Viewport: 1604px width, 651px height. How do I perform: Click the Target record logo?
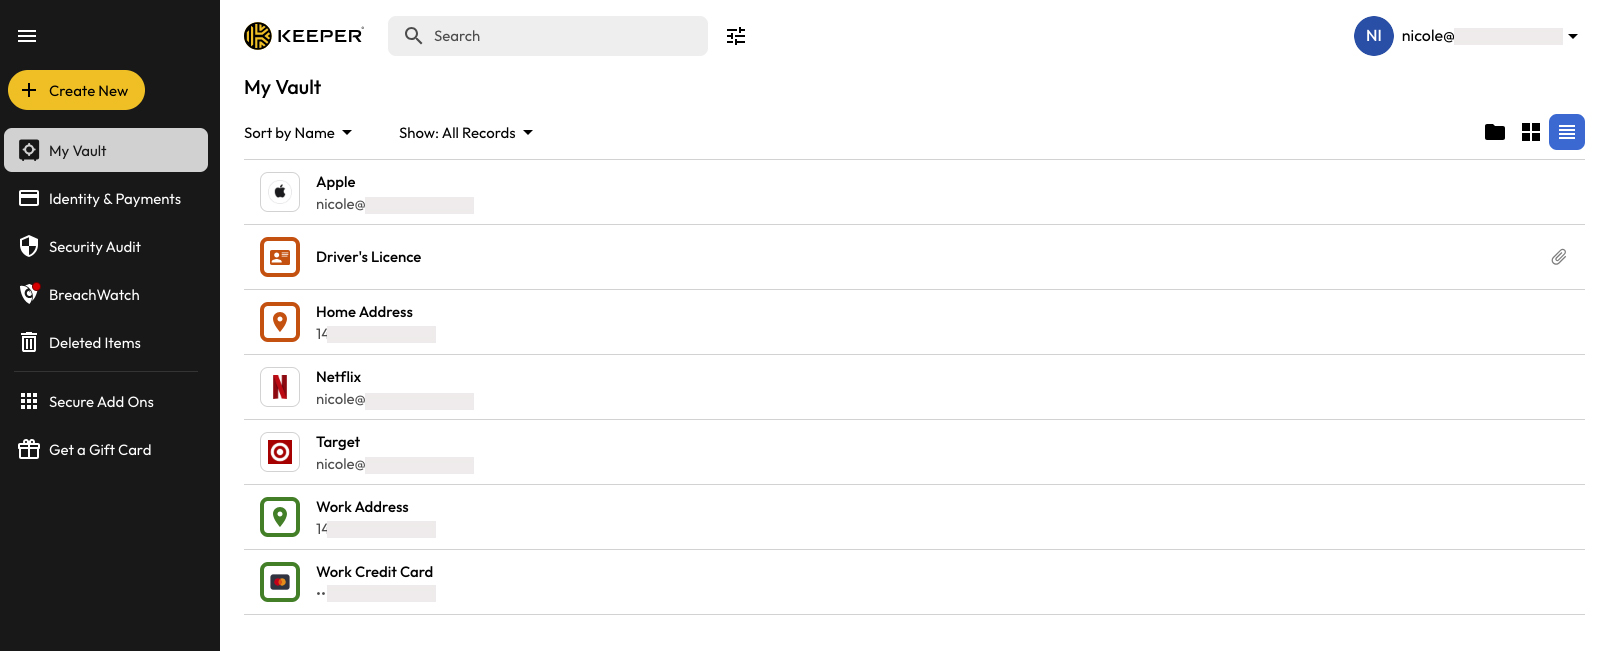tap(280, 452)
